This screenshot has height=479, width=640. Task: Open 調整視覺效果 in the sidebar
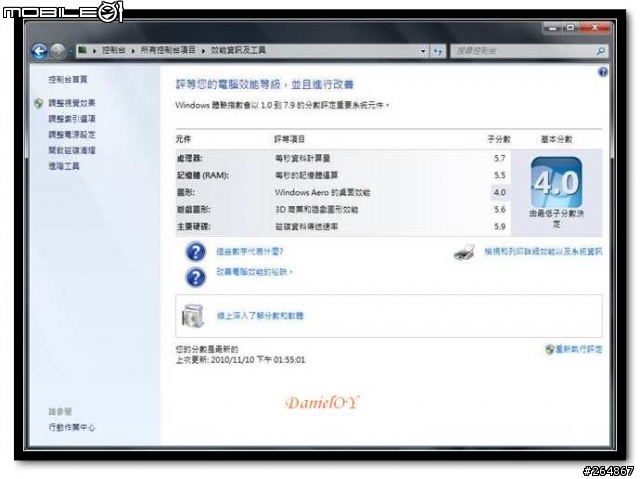(x=72, y=103)
